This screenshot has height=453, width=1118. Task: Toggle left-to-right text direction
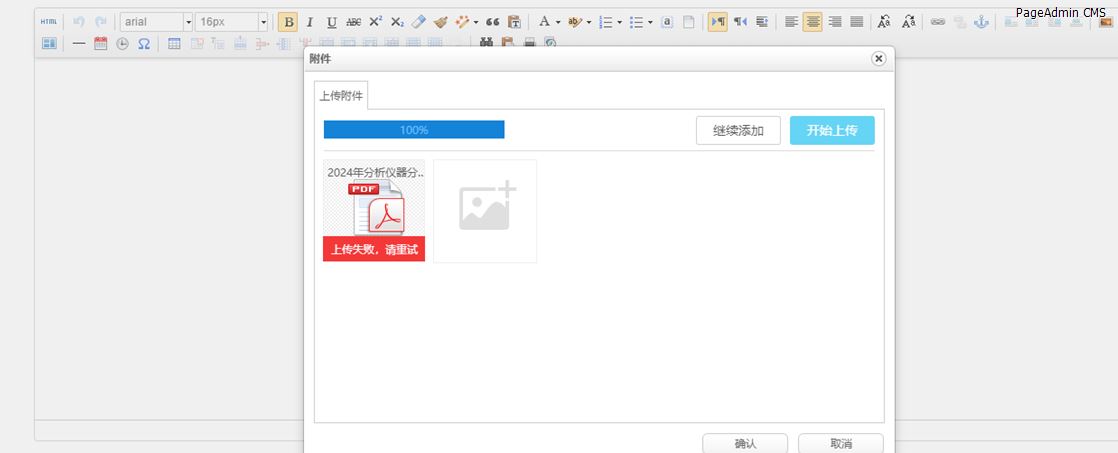coord(717,22)
